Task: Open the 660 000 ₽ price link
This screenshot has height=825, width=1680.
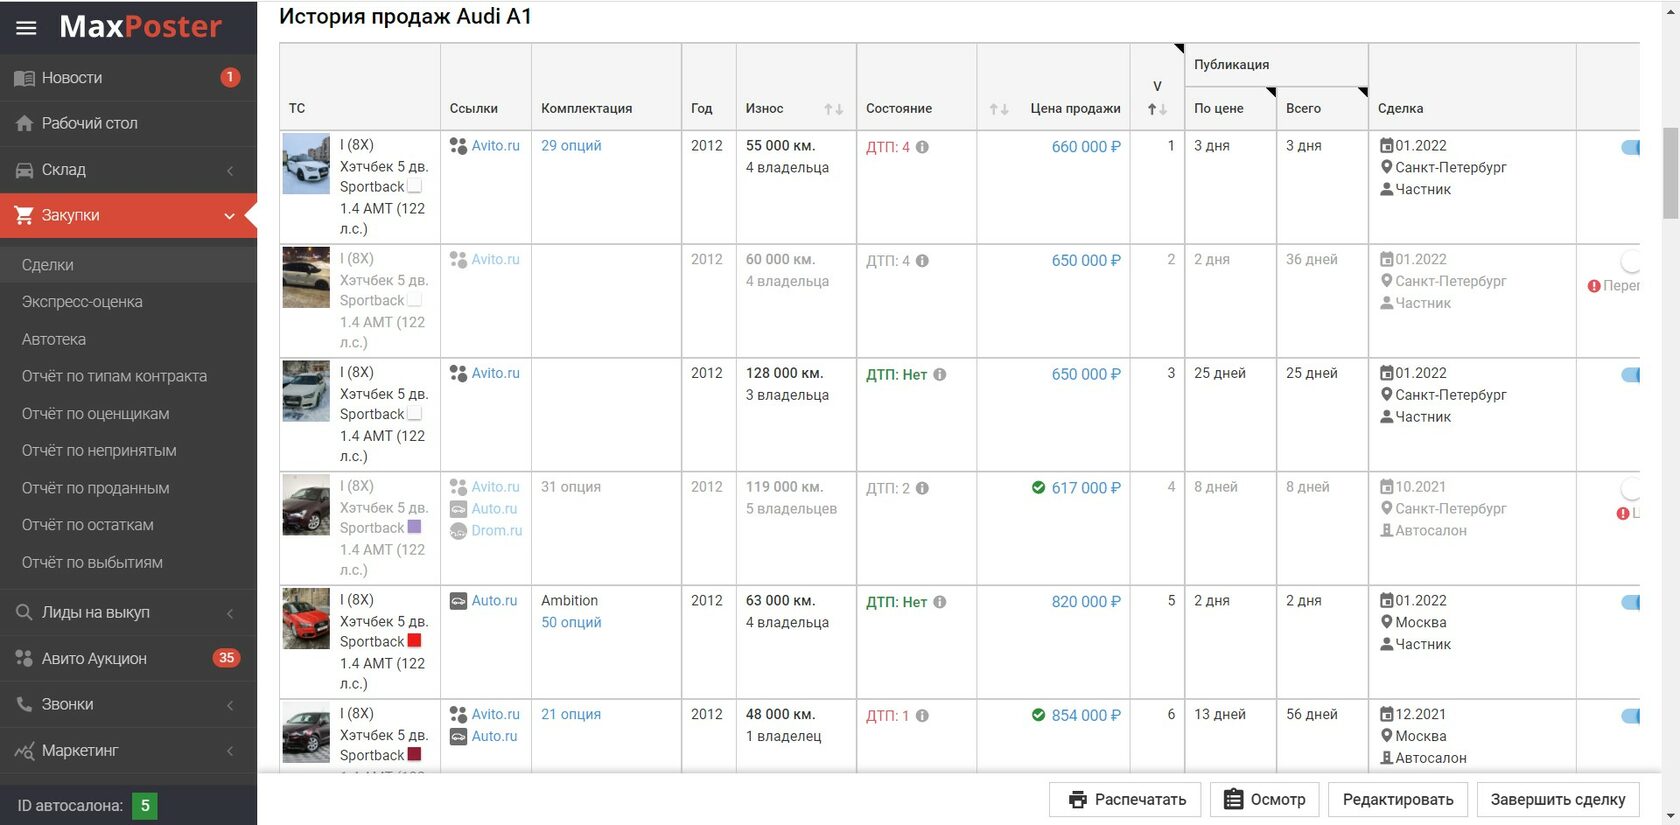Action: [x=1086, y=147]
